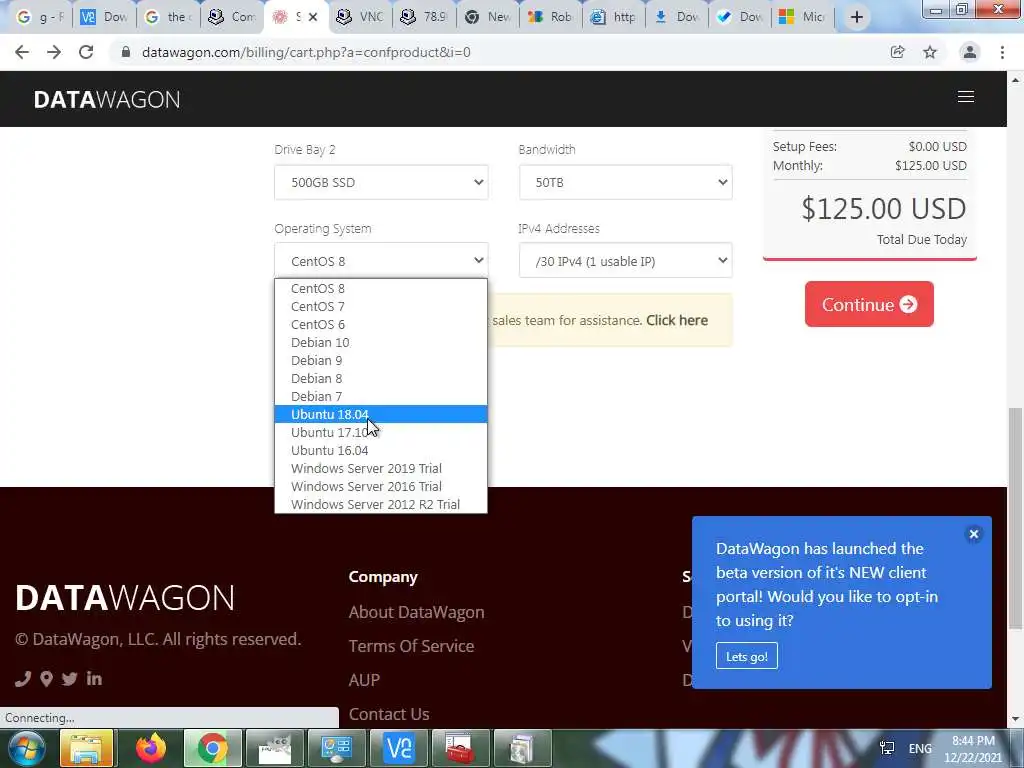Open the LinkedIn icon in the footer
Image resolution: width=1024 pixels, height=768 pixels.
94,679
